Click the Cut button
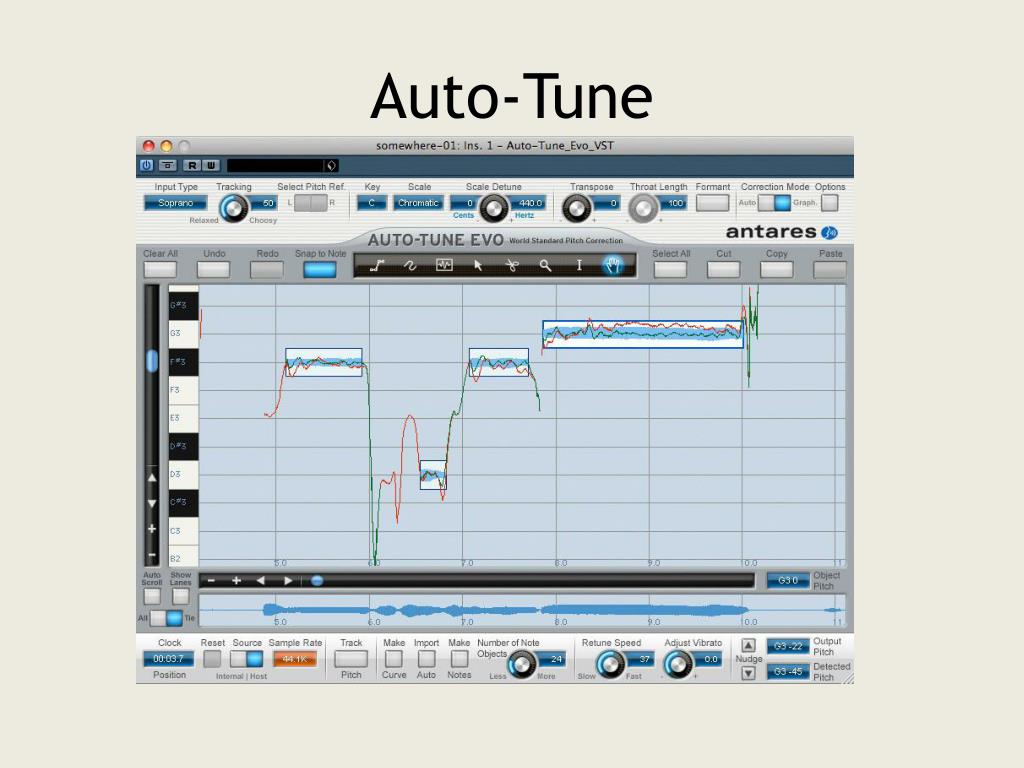The image size is (1024, 768). click(724, 269)
